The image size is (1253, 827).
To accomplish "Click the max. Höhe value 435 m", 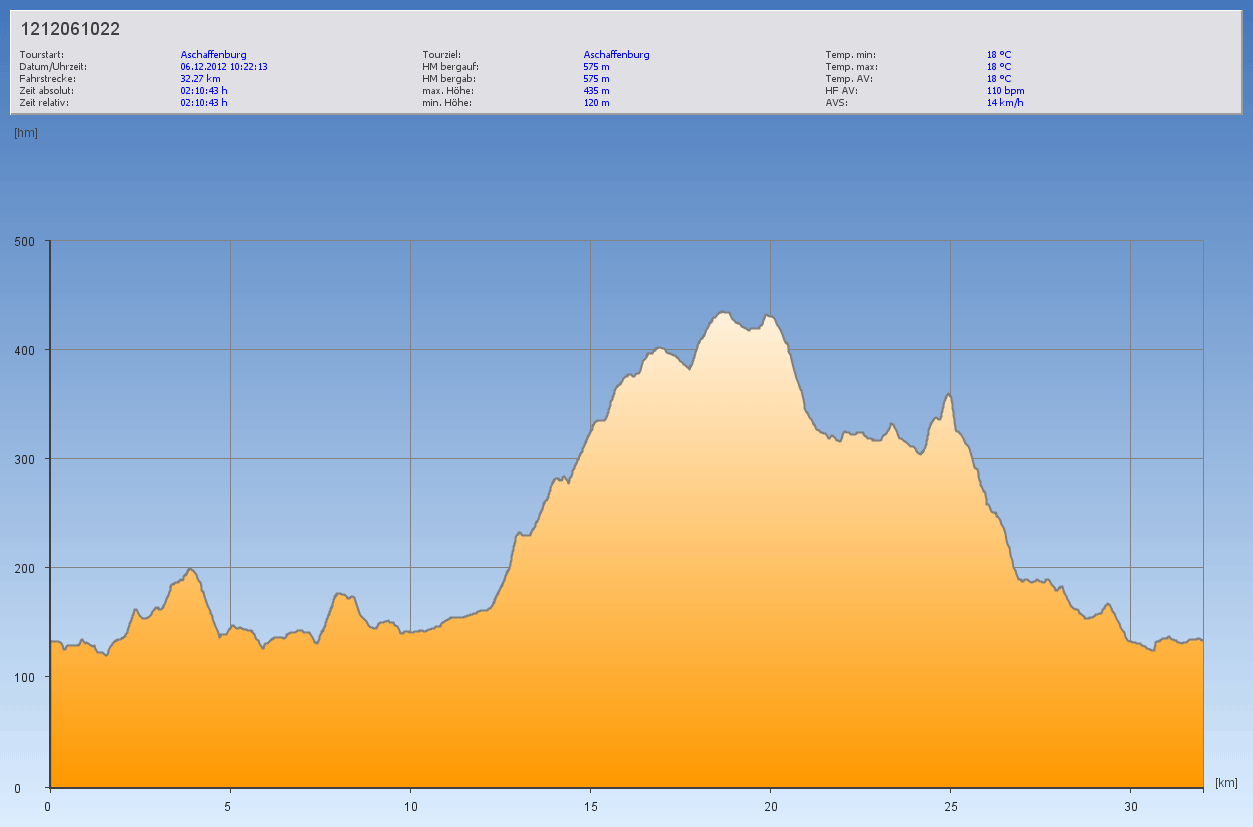I will point(596,90).
